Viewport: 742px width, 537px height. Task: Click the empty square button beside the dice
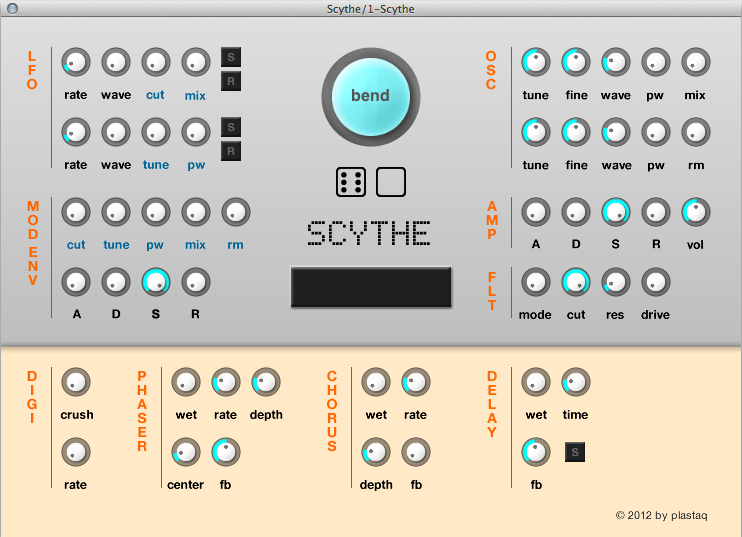(x=391, y=182)
